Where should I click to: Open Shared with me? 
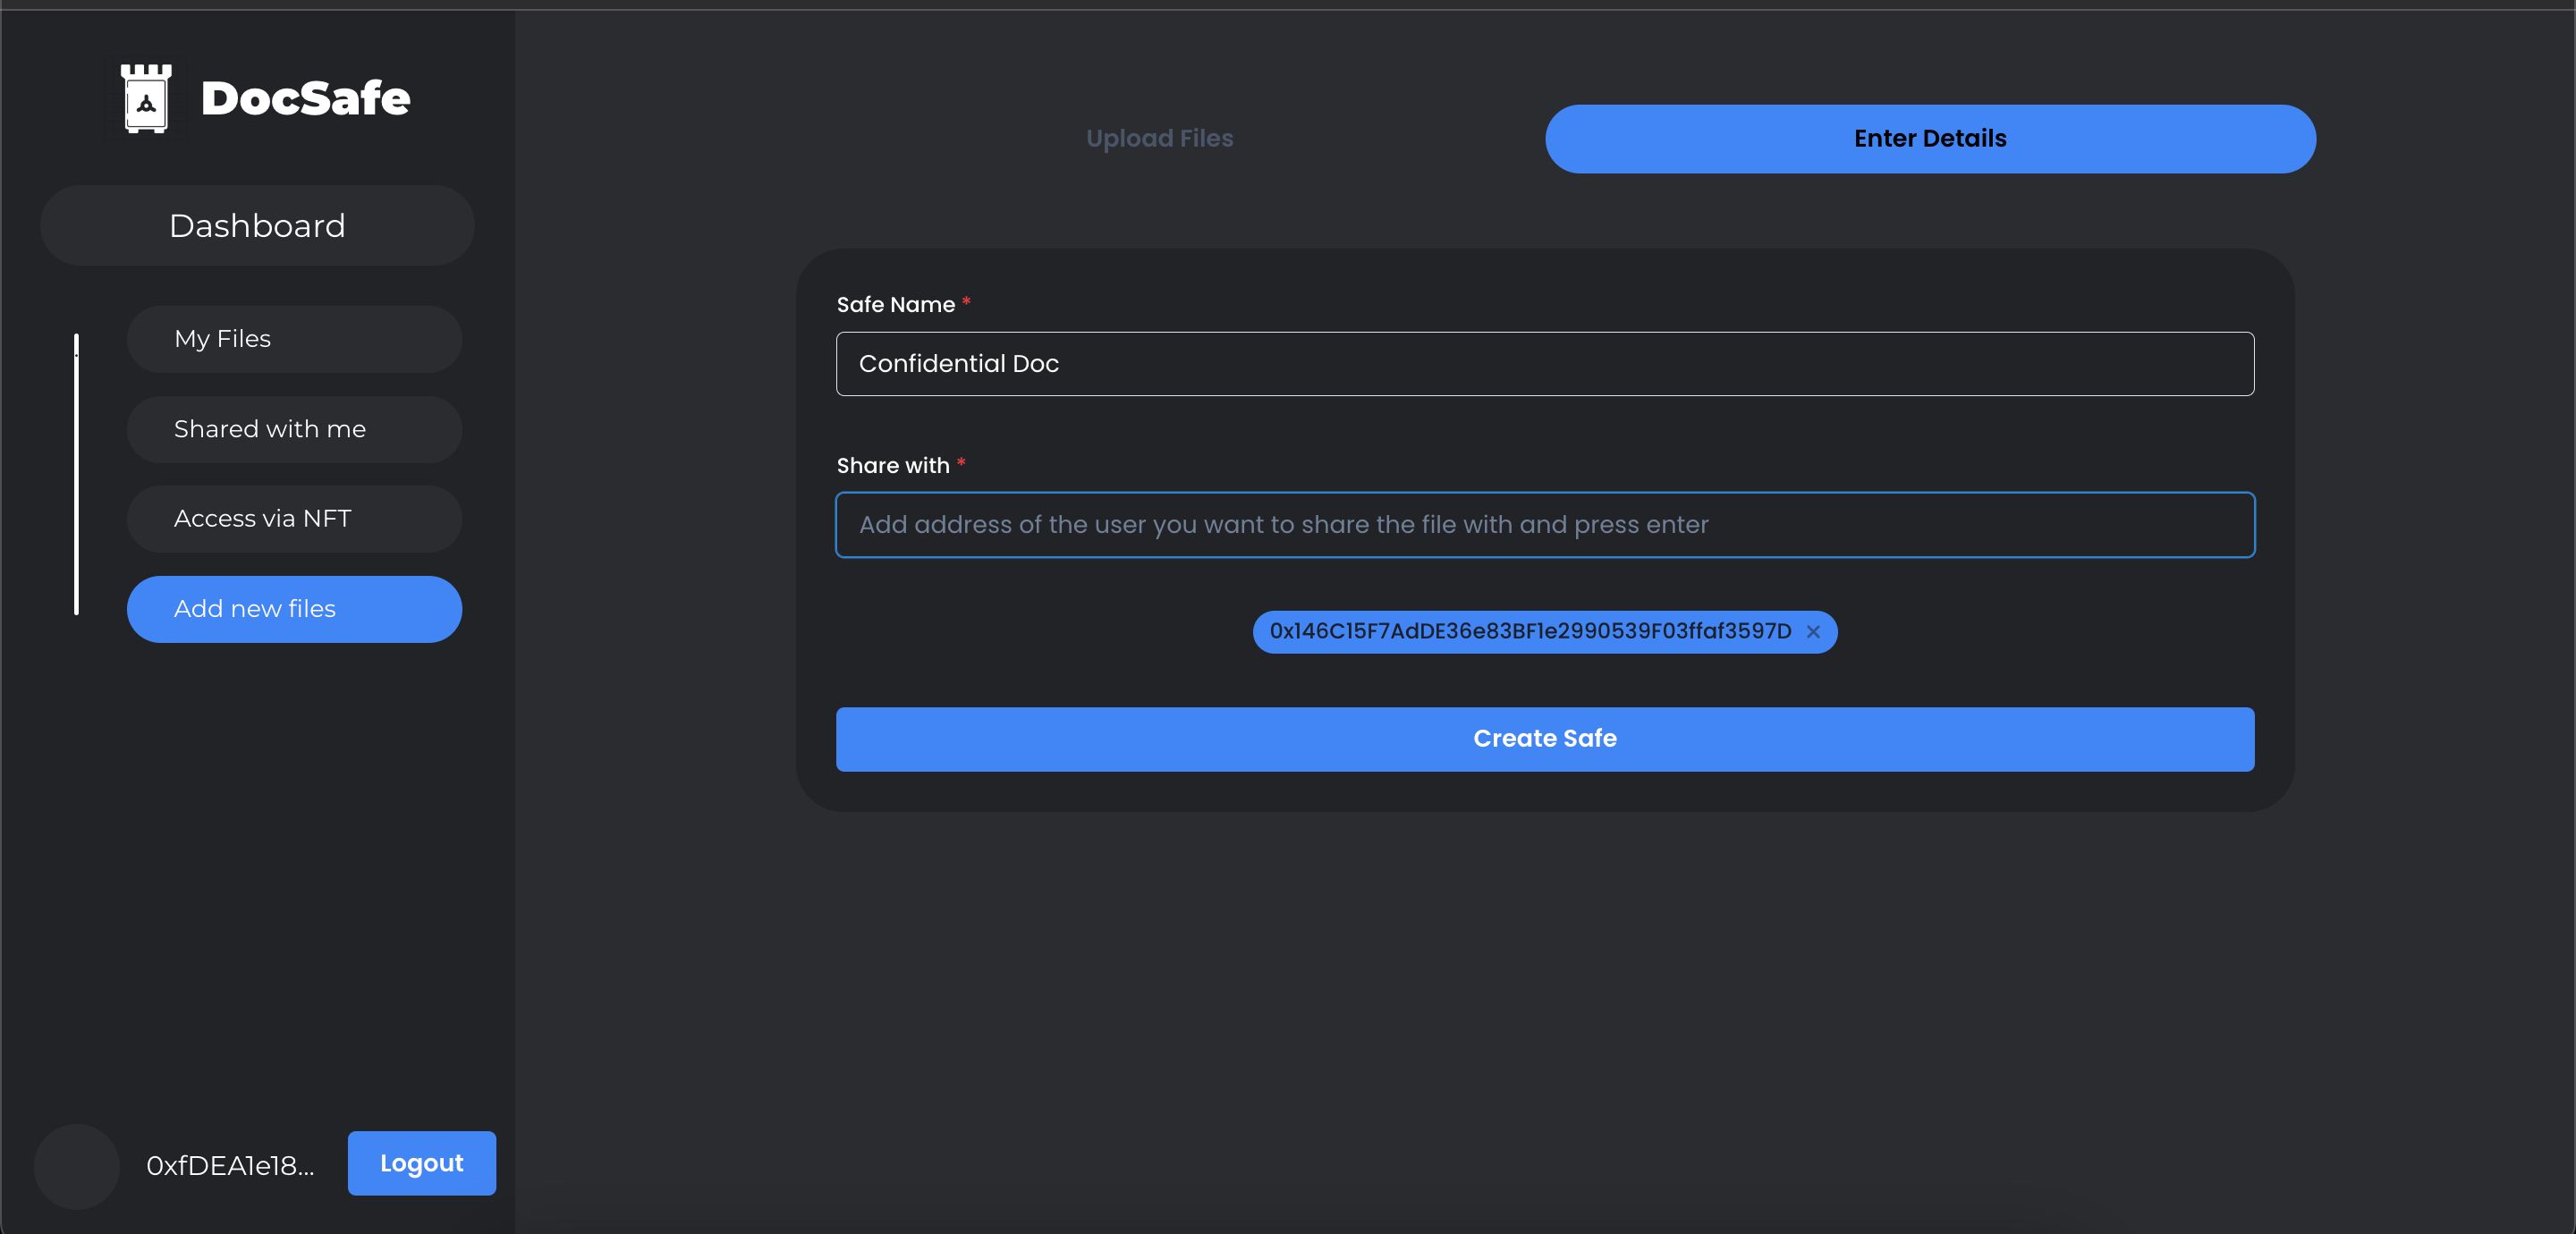click(x=294, y=429)
